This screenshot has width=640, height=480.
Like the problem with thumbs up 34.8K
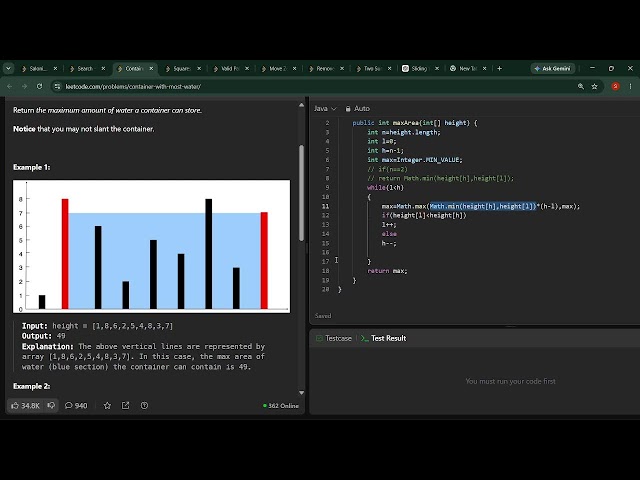[25, 406]
